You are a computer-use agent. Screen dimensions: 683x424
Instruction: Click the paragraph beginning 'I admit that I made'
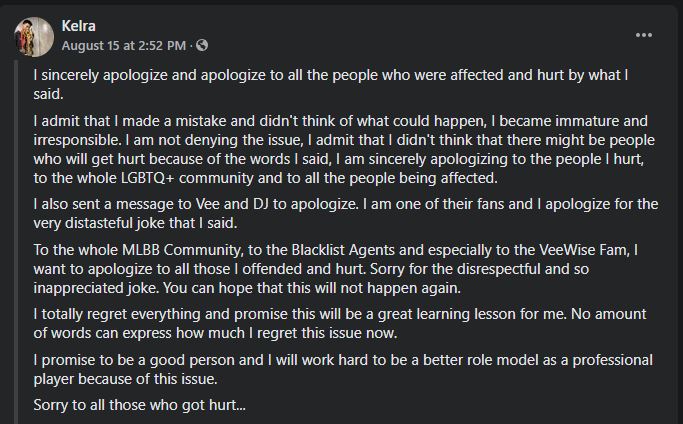pyautogui.click(x=344, y=149)
